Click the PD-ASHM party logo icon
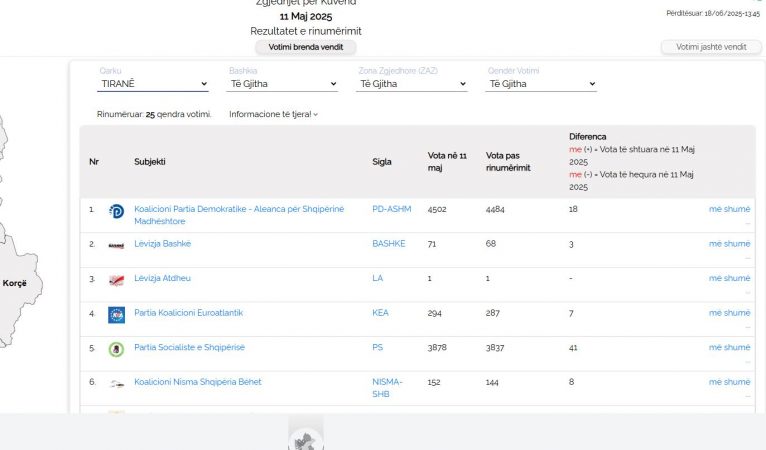The image size is (766, 450). pyautogui.click(x=116, y=211)
